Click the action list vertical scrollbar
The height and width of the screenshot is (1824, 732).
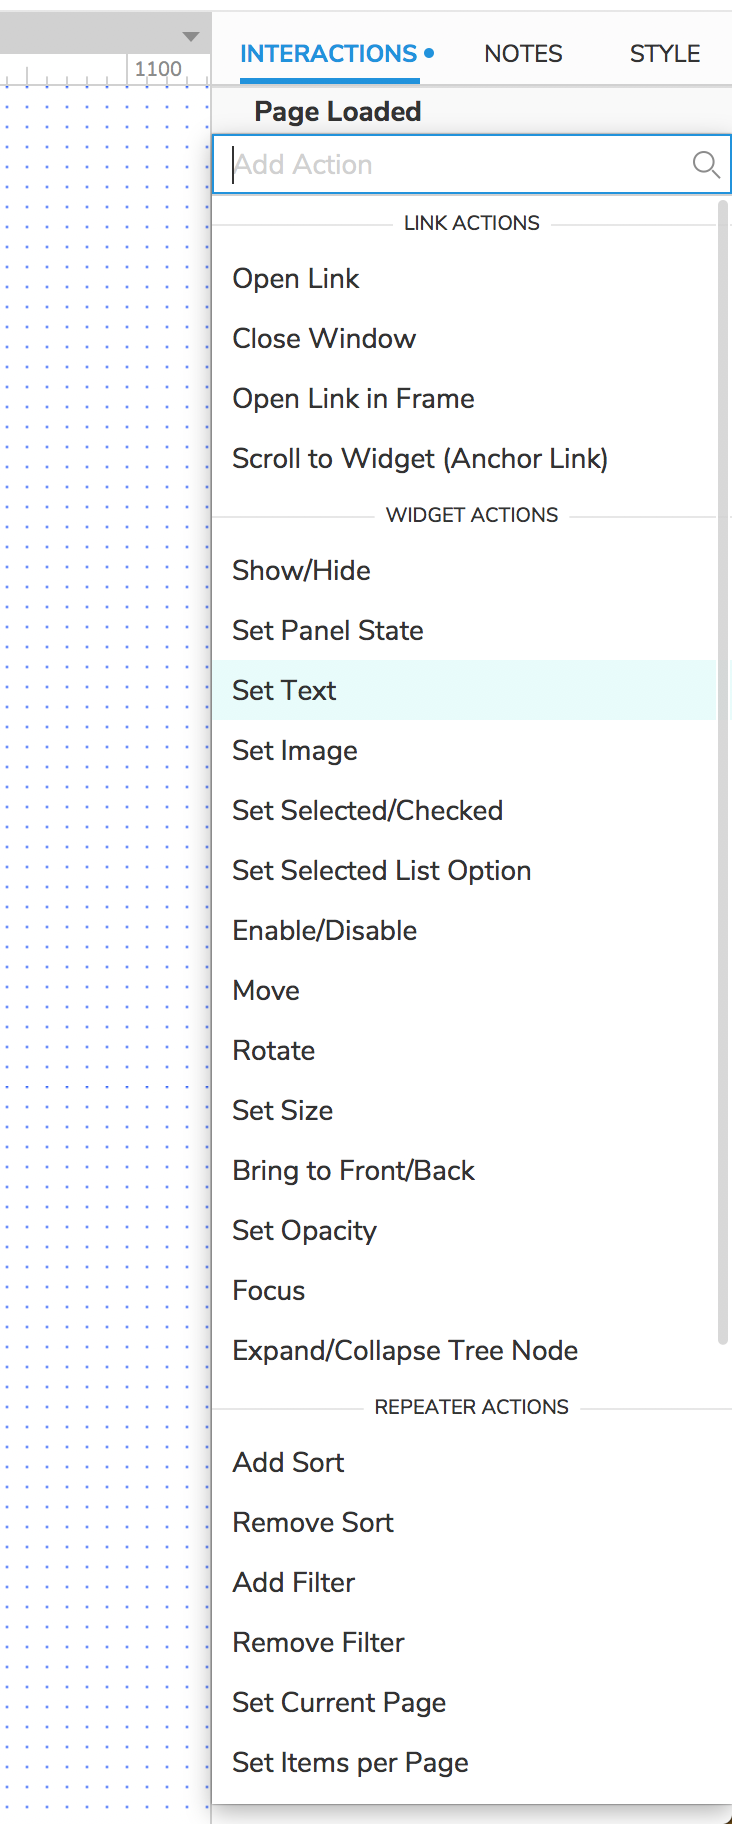click(723, 772)
